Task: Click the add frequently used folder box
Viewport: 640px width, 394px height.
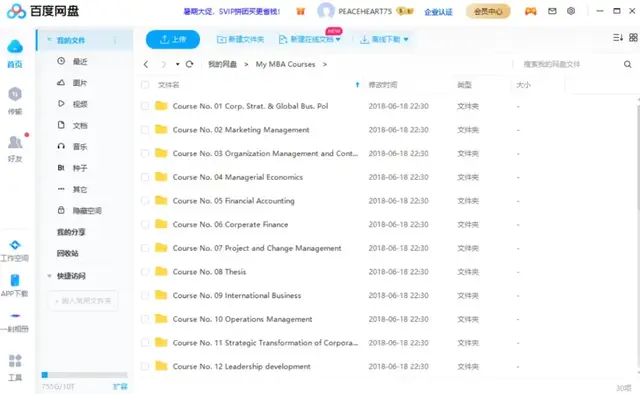Action: (83, 301)
